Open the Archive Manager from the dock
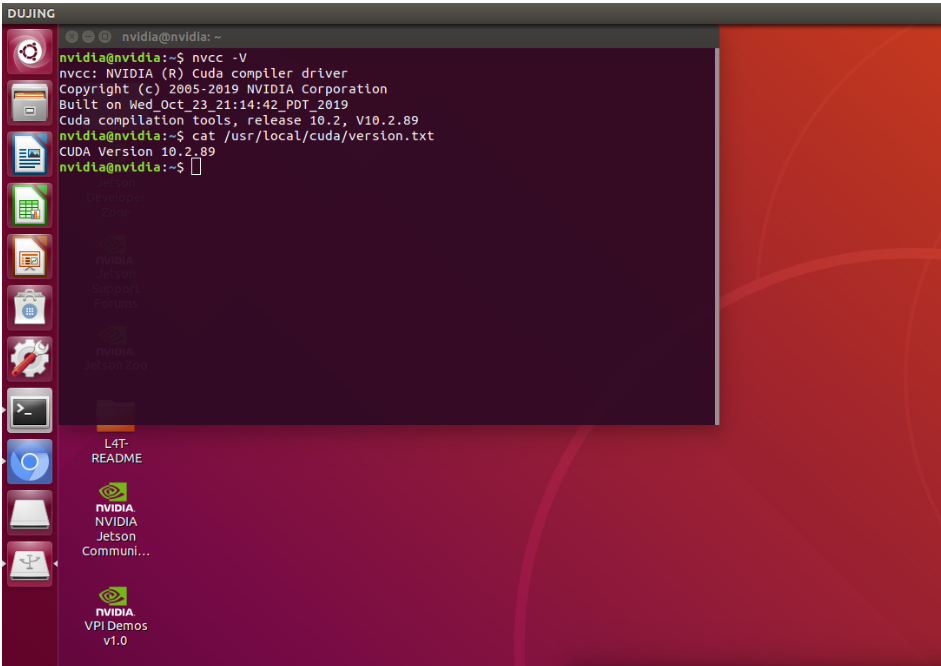Image resolution: width=941 pixels, height=666 pixels. (x=29, y=102)
